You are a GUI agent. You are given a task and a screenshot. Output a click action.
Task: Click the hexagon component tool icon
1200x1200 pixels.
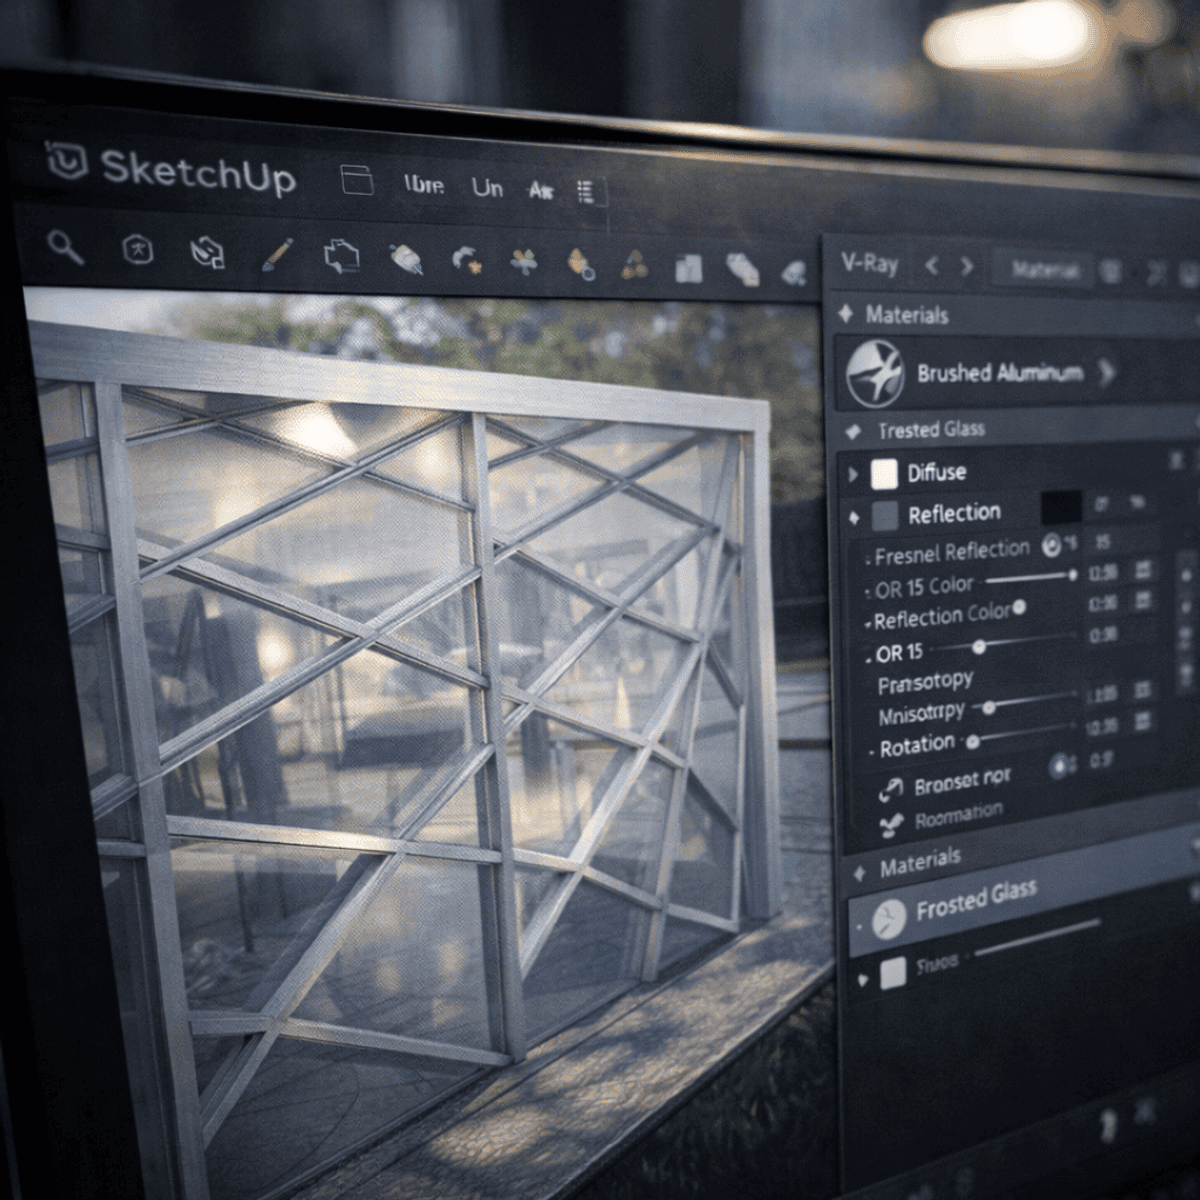(x=138, y=250)
